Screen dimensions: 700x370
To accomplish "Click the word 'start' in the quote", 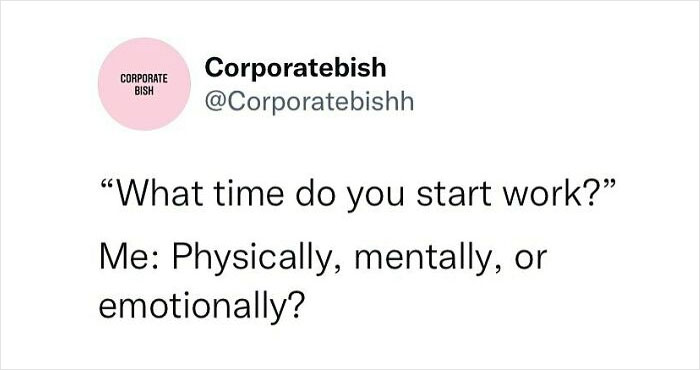I will [449, 195].
